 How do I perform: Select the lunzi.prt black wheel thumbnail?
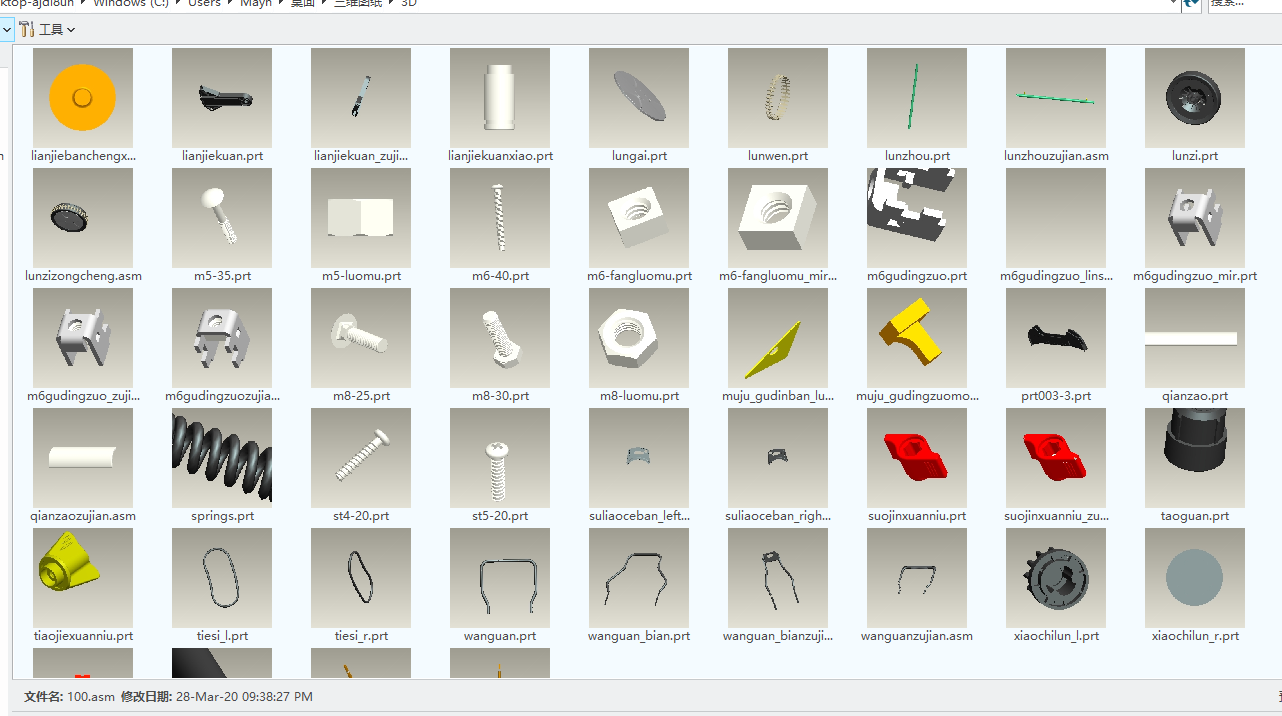[1195, 98]
